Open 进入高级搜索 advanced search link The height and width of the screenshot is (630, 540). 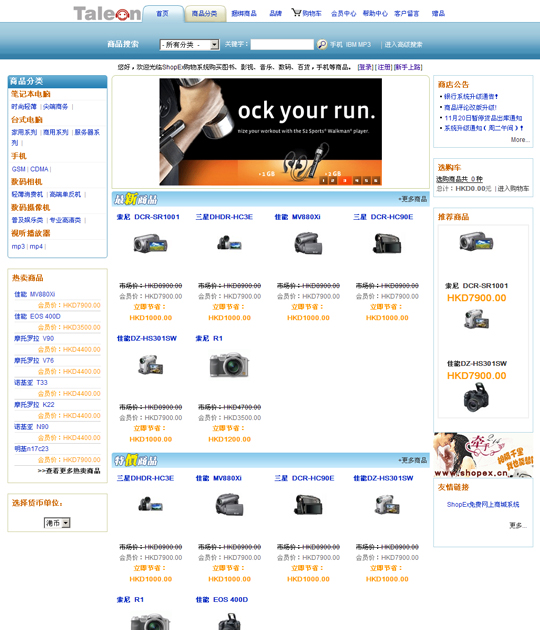point(403,45)
